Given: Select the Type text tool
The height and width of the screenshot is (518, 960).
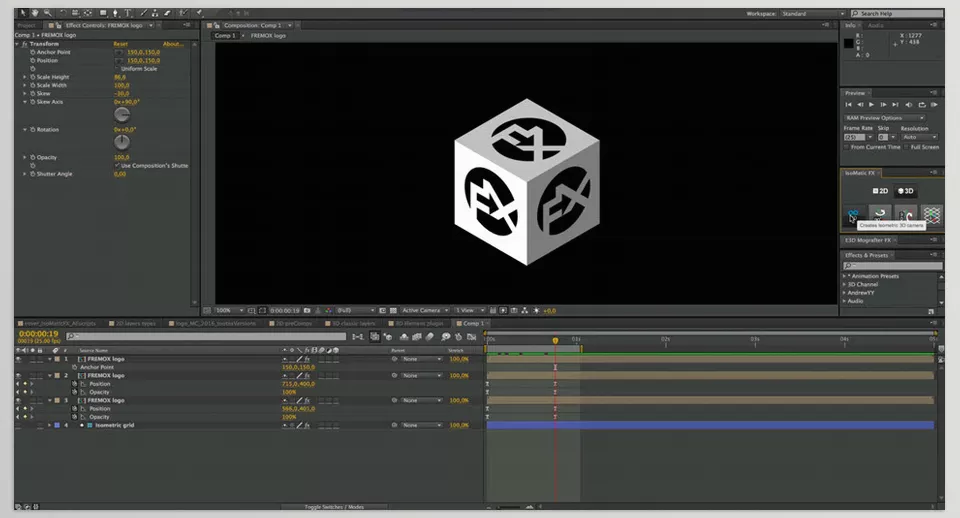Looking at the screenshot, I should coord(128,13).
